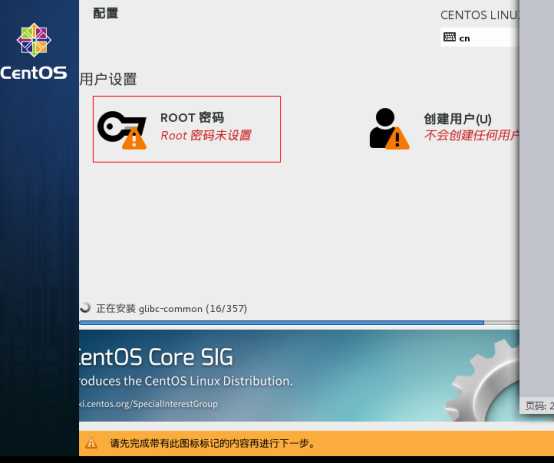Open the ROOT 密码 settings item

(187, 129)
